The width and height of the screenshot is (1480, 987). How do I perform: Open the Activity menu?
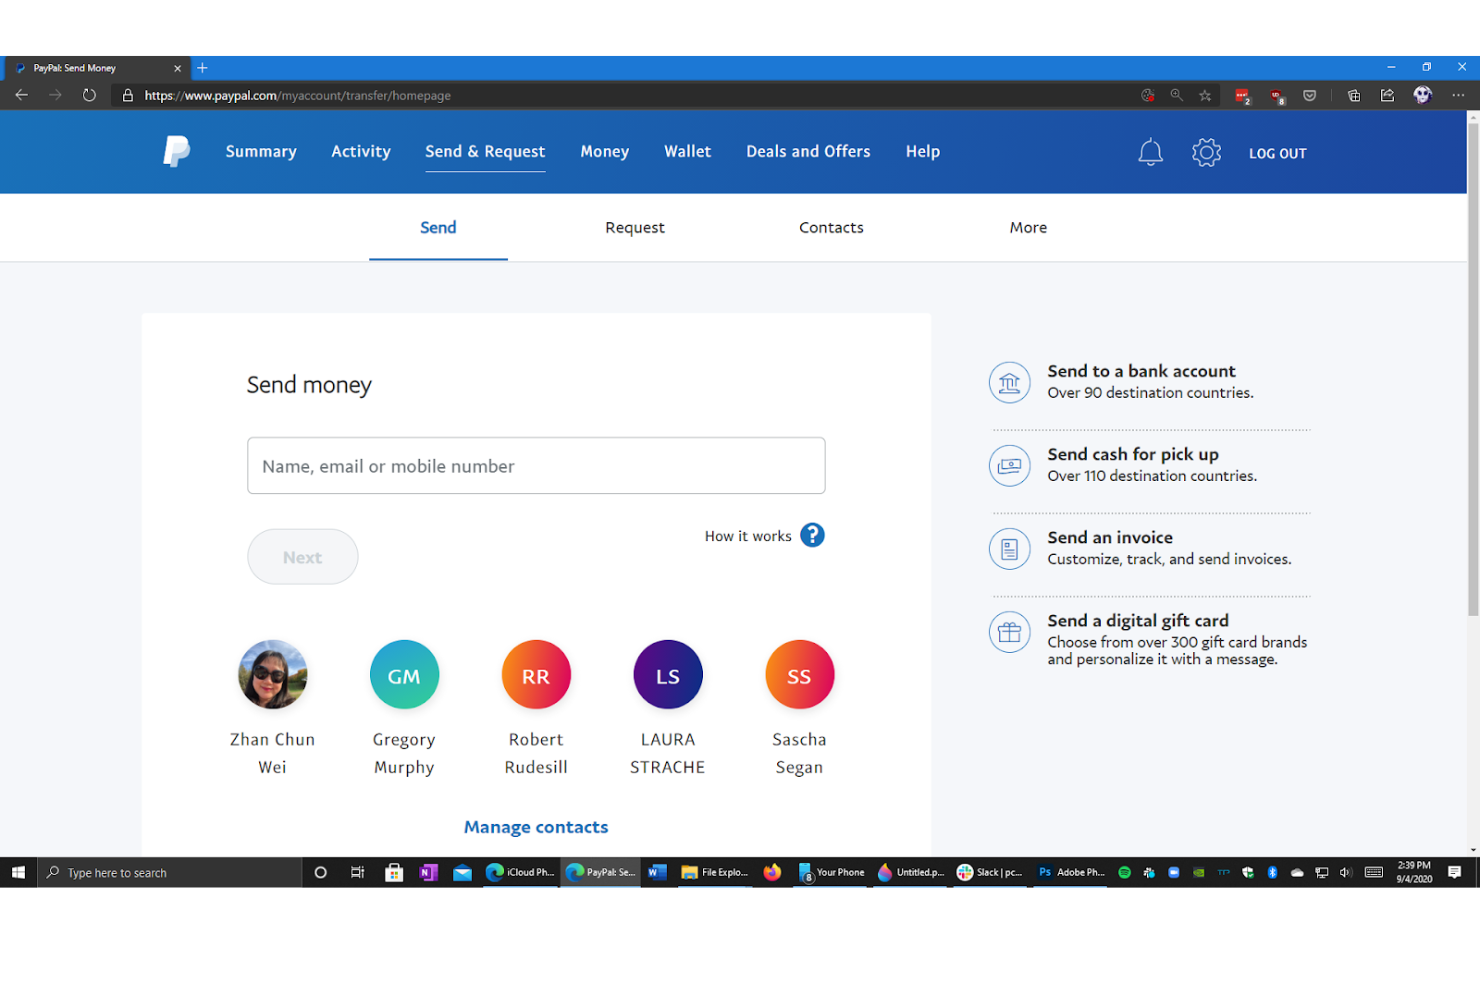tap(361, 151)
